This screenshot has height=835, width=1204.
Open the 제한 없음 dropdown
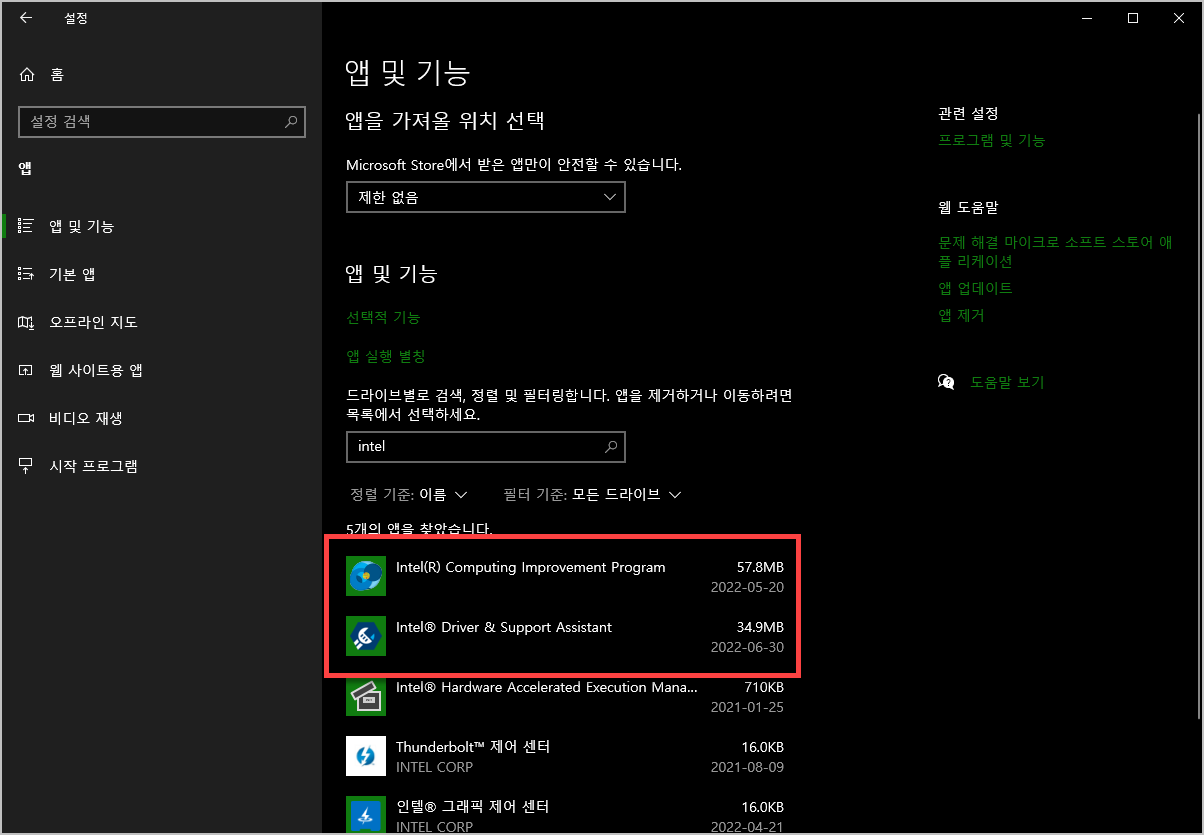485,197
